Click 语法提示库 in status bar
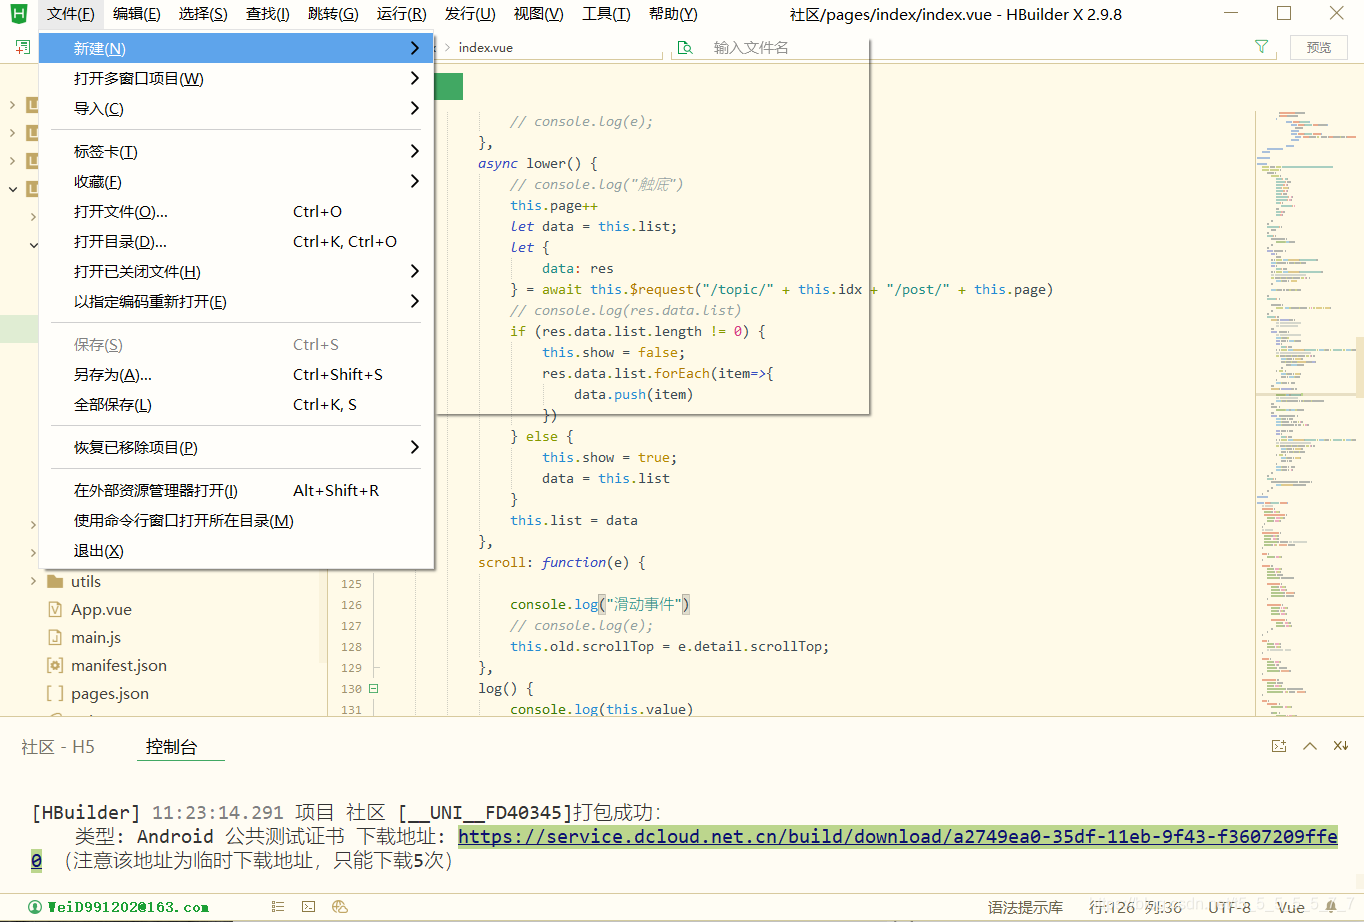Screen dimensions: 1364x922 (1025, 907)
